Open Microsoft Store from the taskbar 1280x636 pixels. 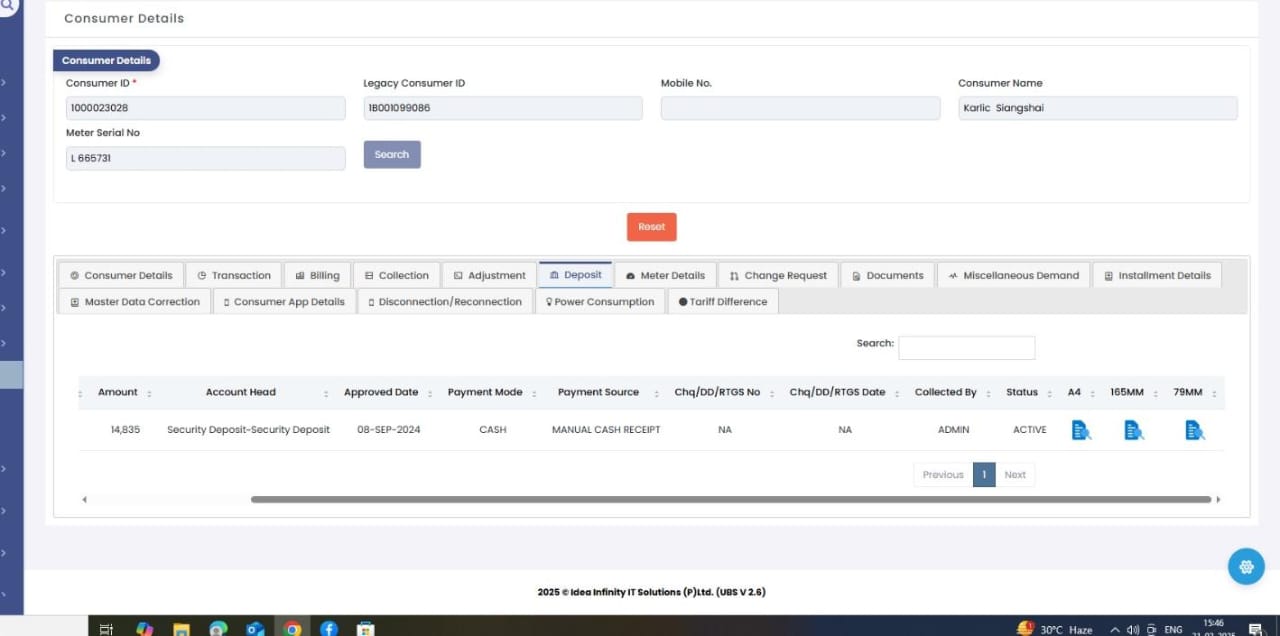366,629
